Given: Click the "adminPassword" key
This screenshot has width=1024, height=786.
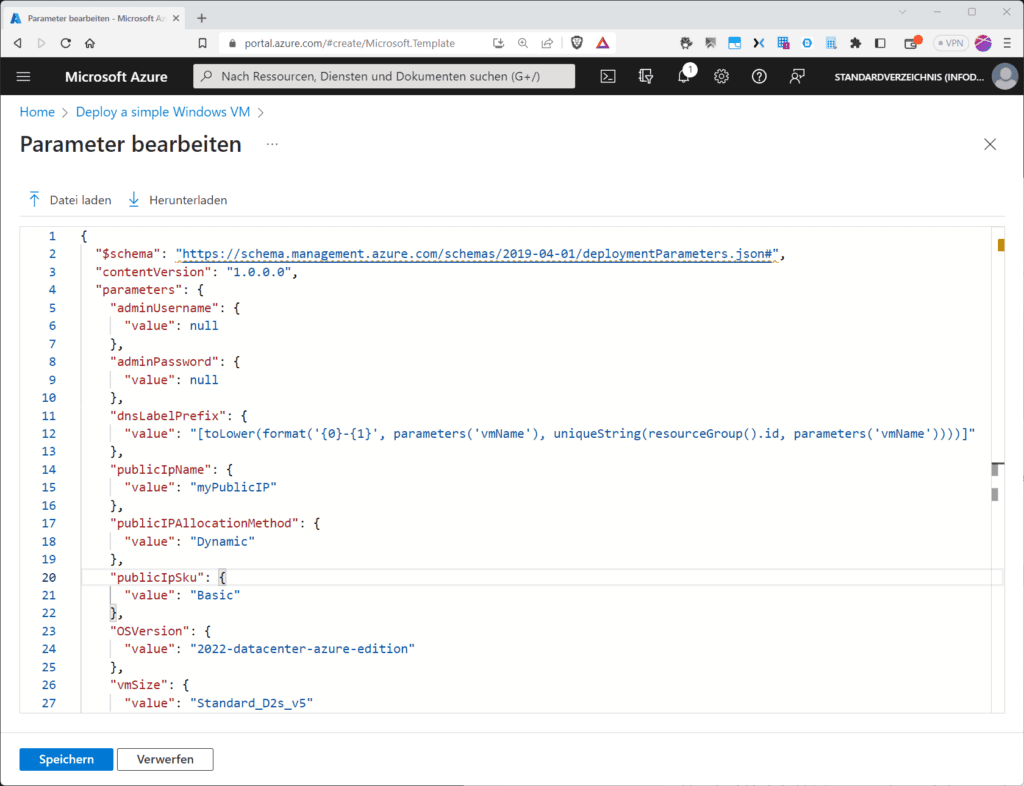Looking at the screenshot, I should [x=165, y=362].
